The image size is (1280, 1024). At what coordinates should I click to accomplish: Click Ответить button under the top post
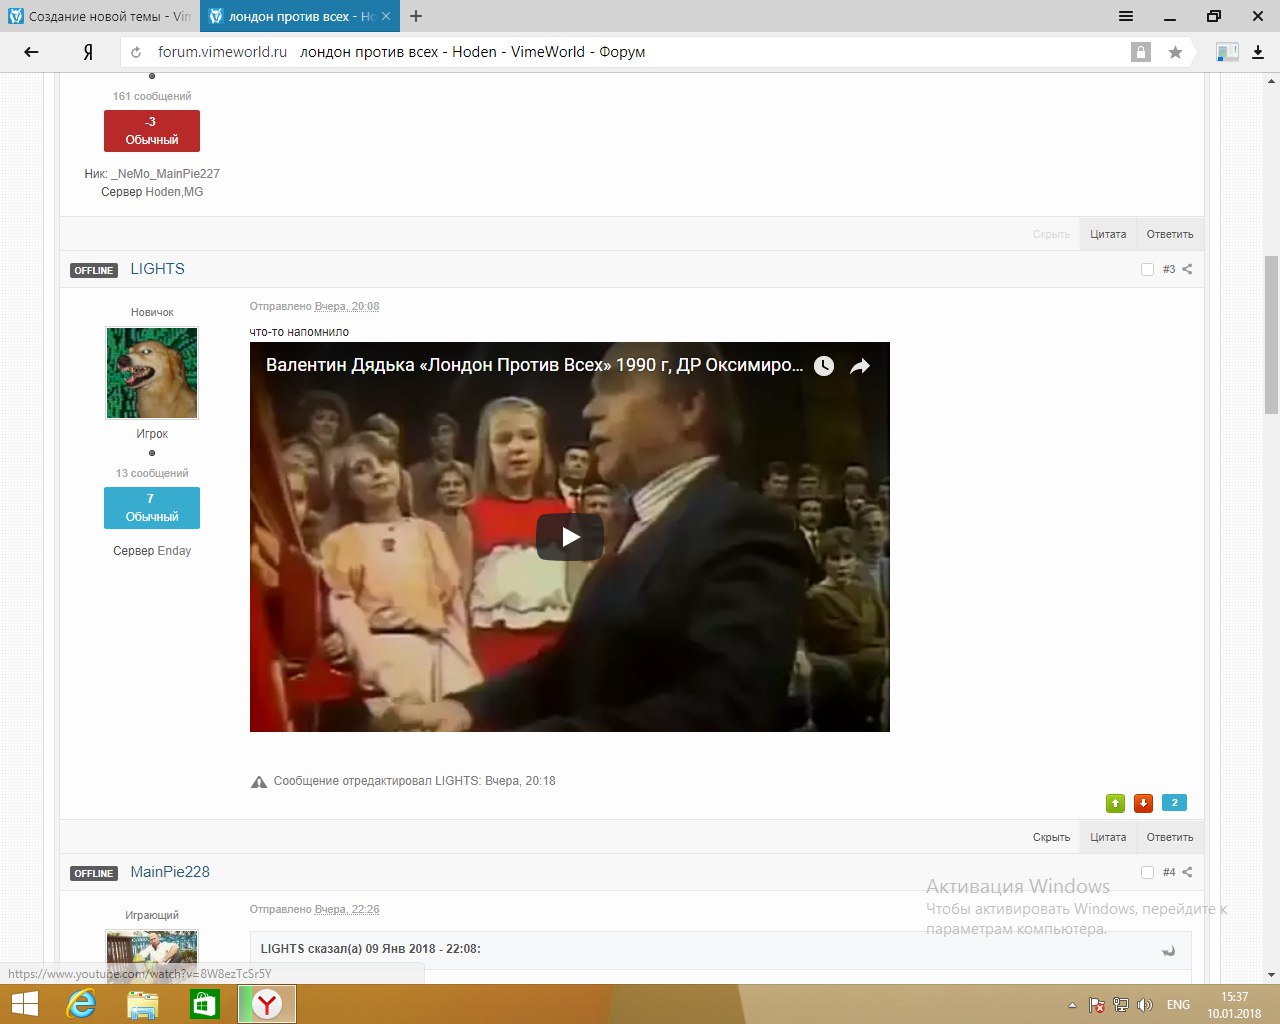(1170, 234)
